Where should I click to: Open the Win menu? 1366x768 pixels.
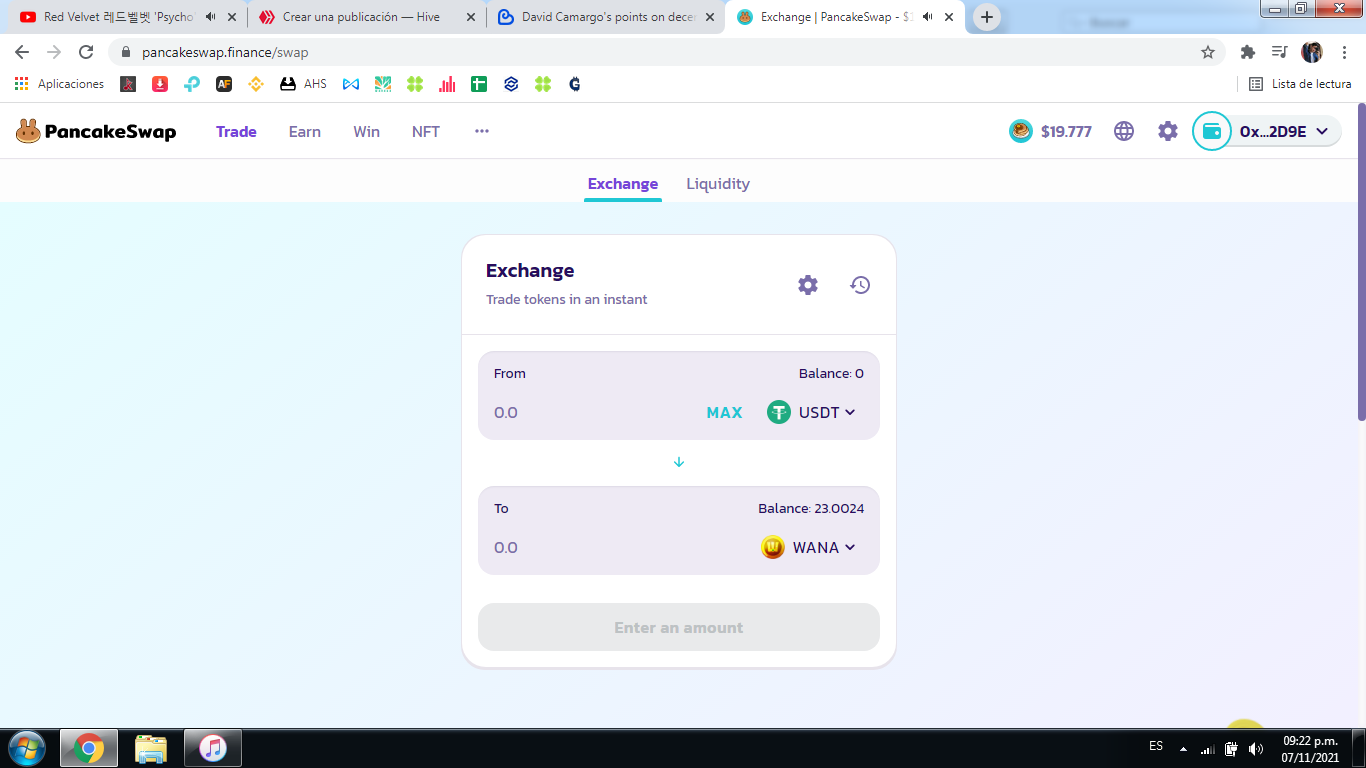tap(367, 131)
